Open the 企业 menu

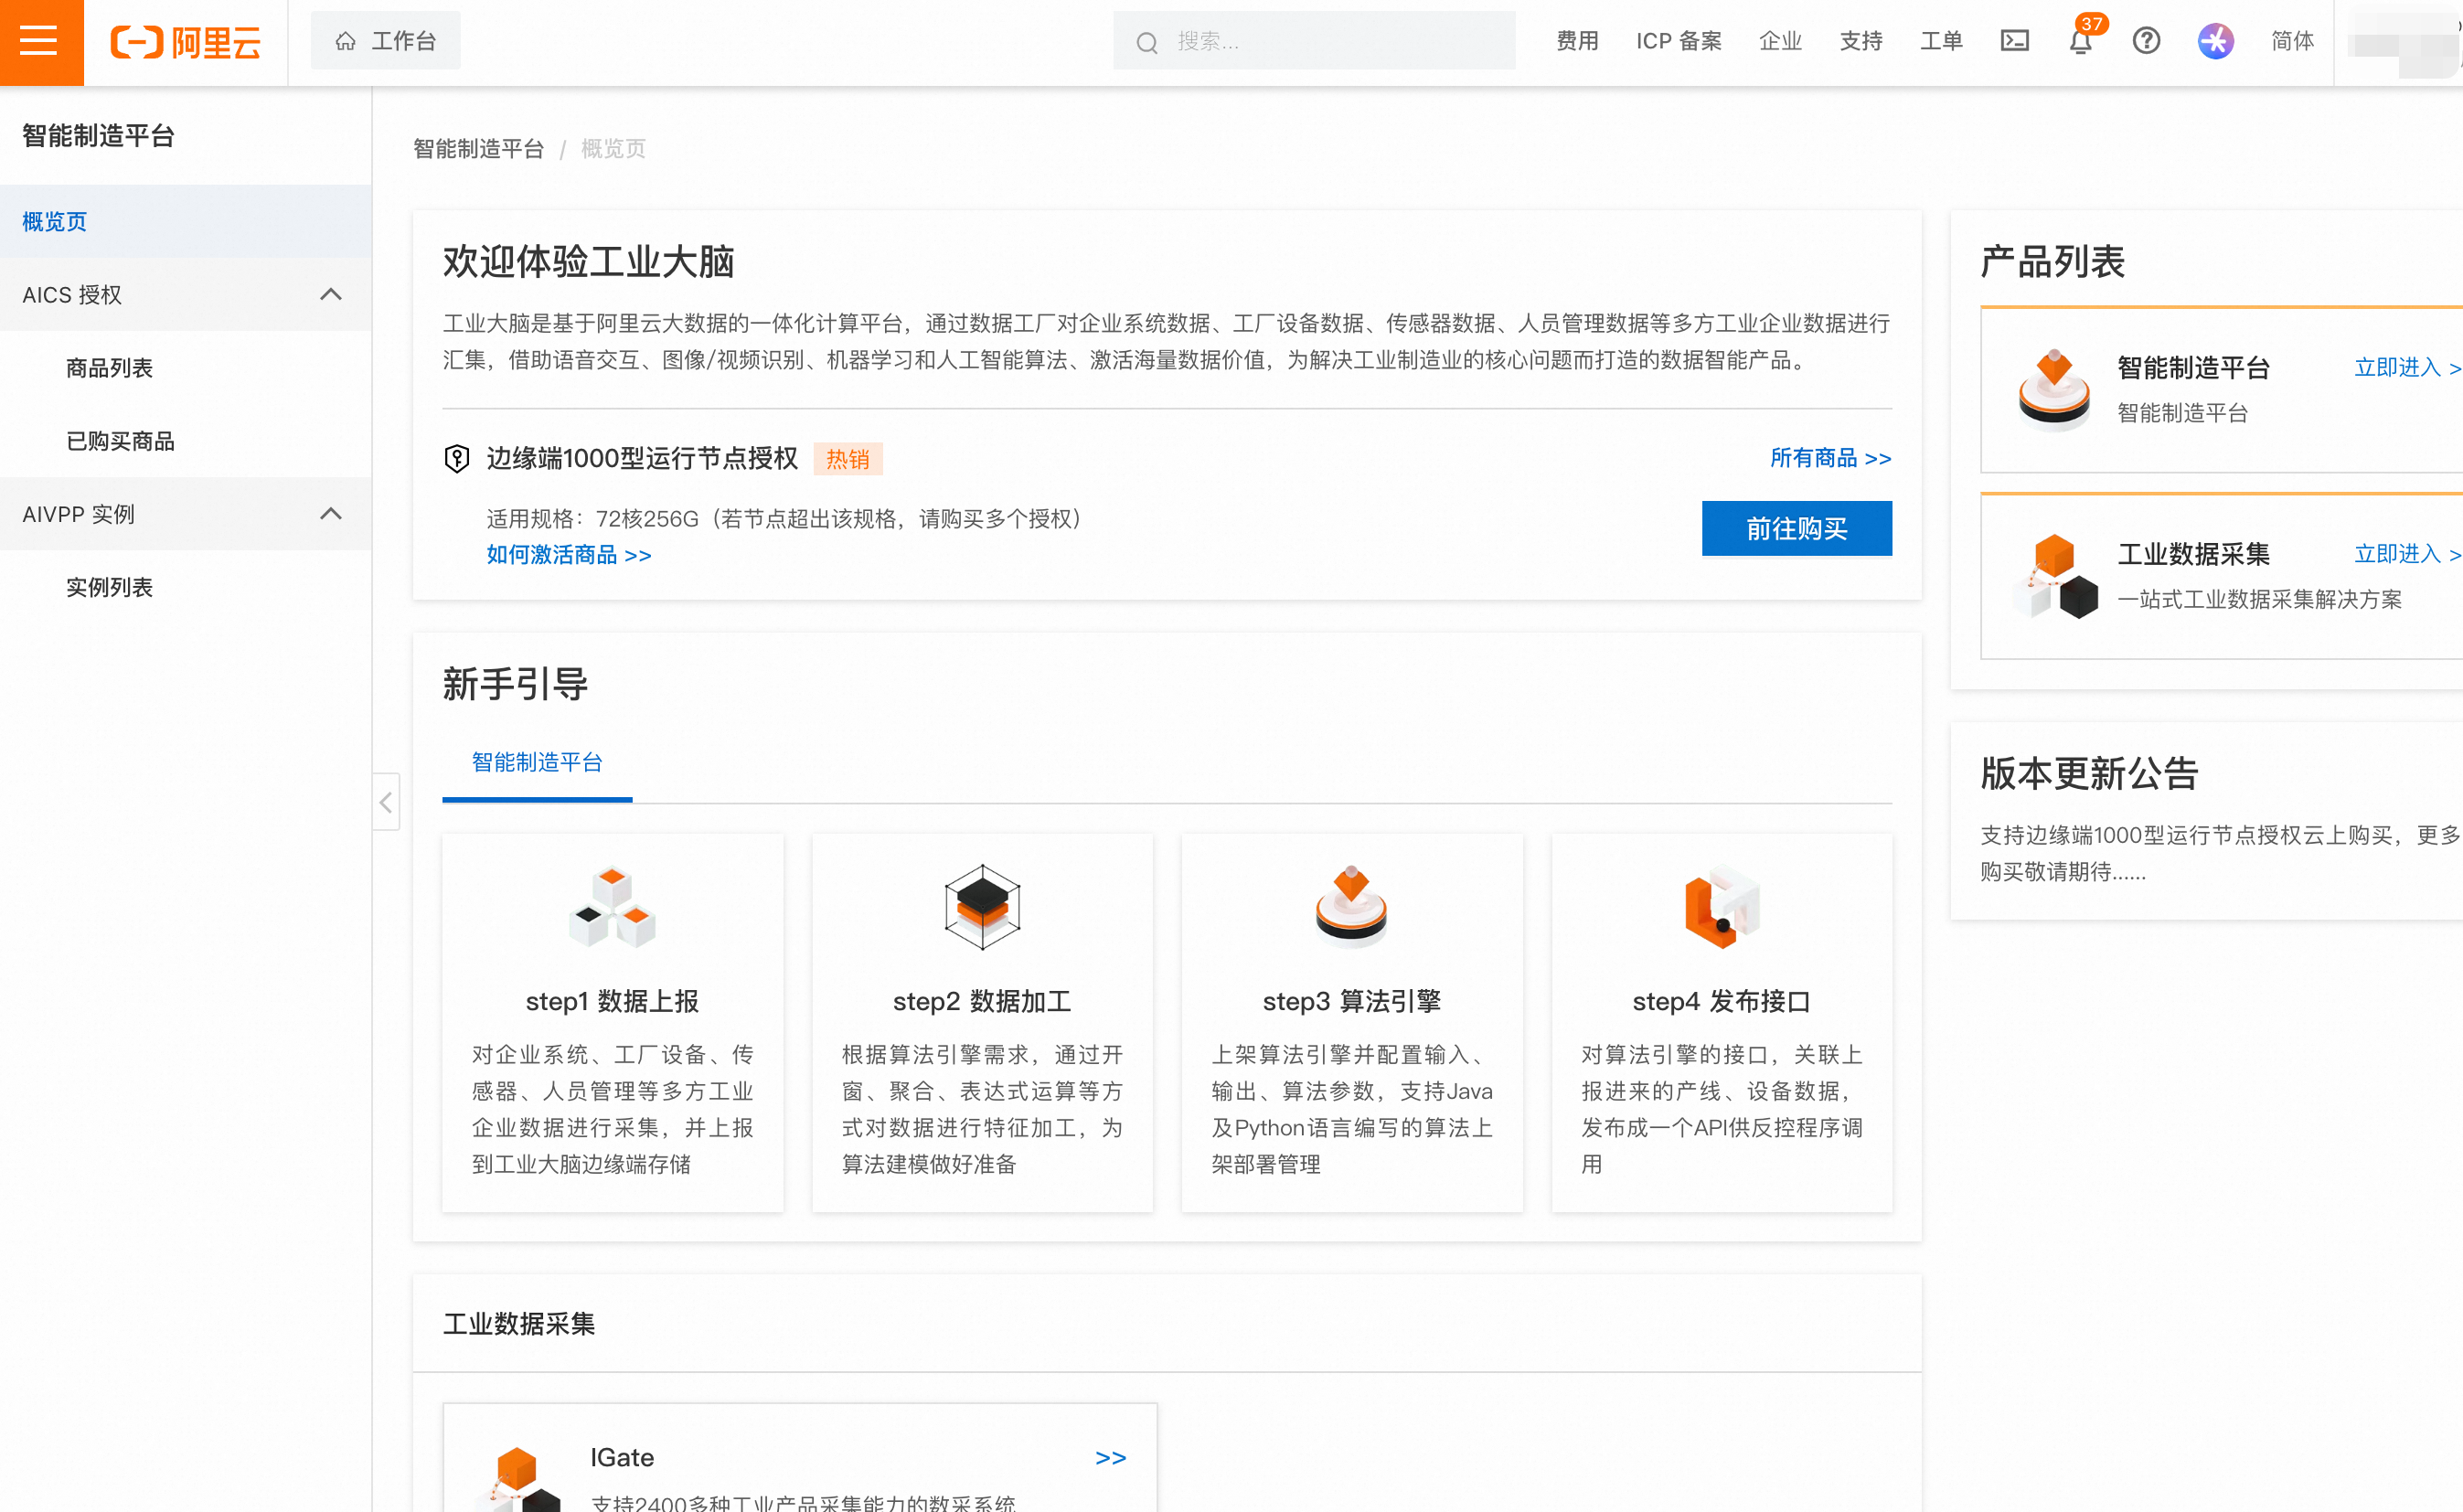coord(1780,41)
